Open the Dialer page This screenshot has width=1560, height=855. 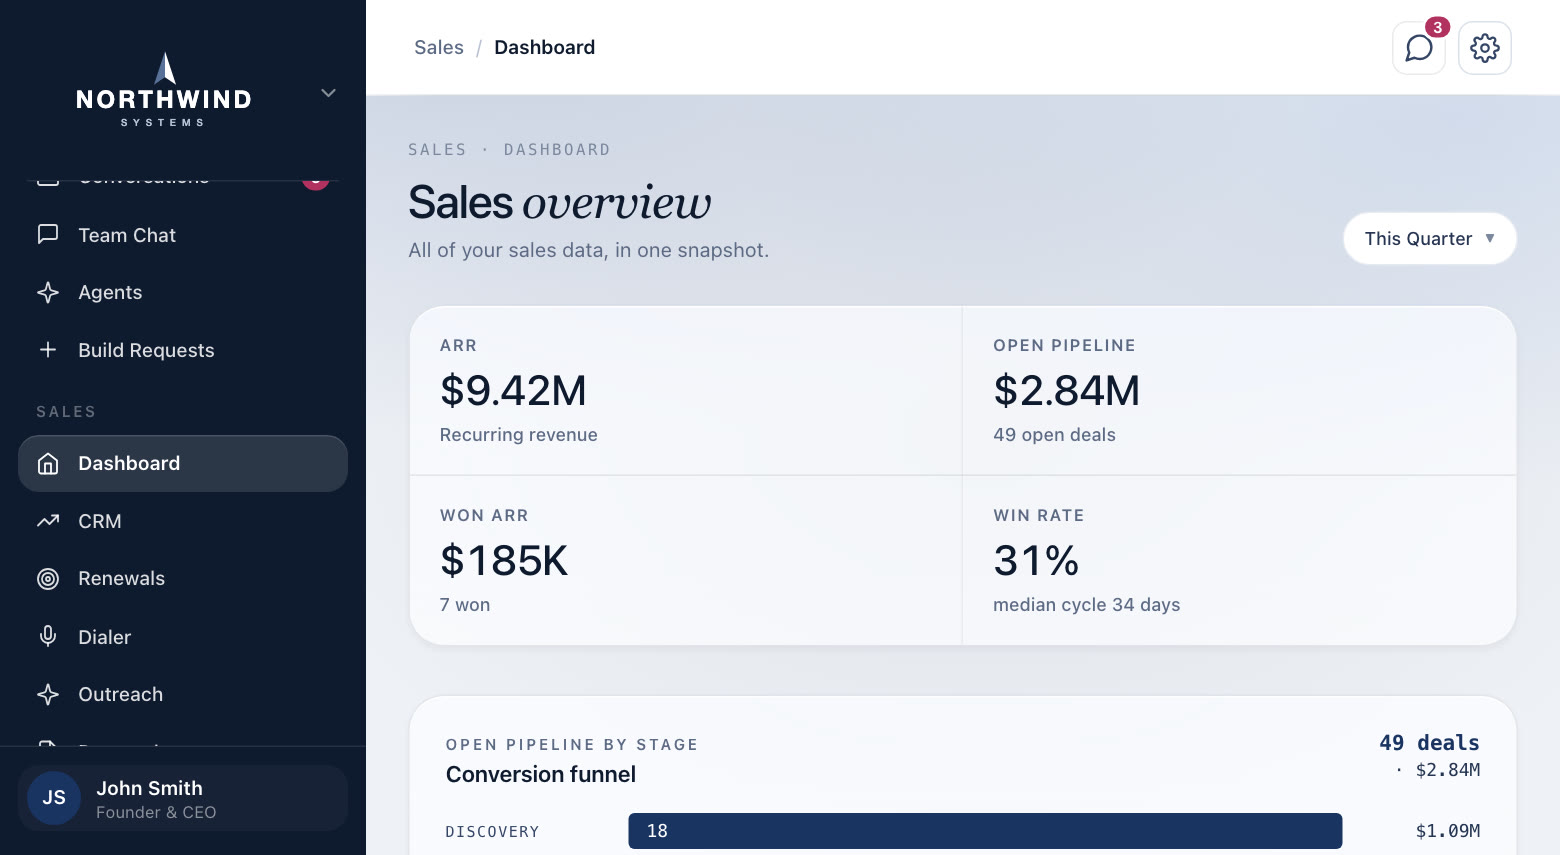tap(183, 637)
